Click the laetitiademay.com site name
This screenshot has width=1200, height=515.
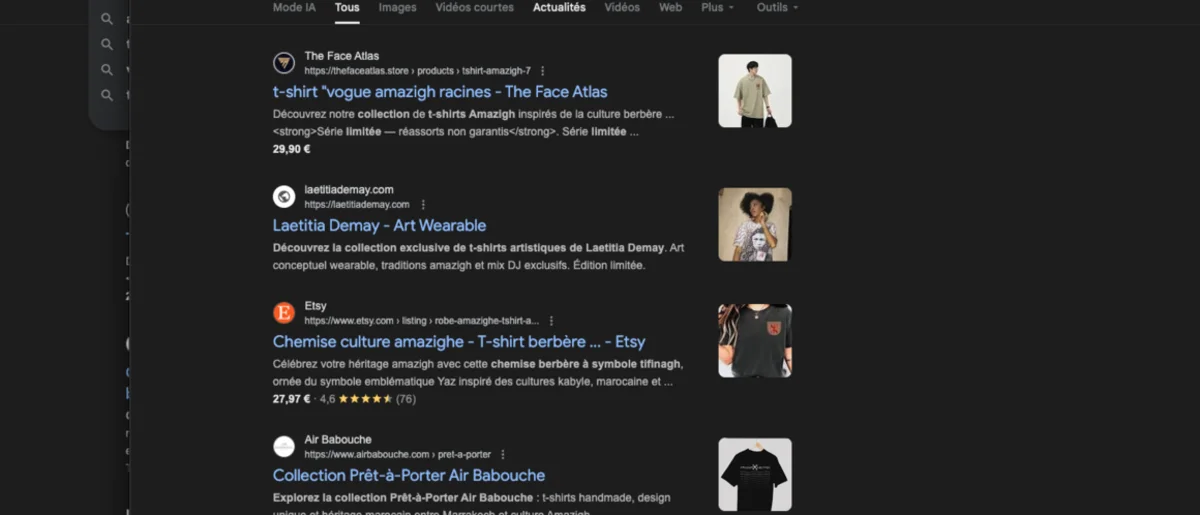click(349, 190)
